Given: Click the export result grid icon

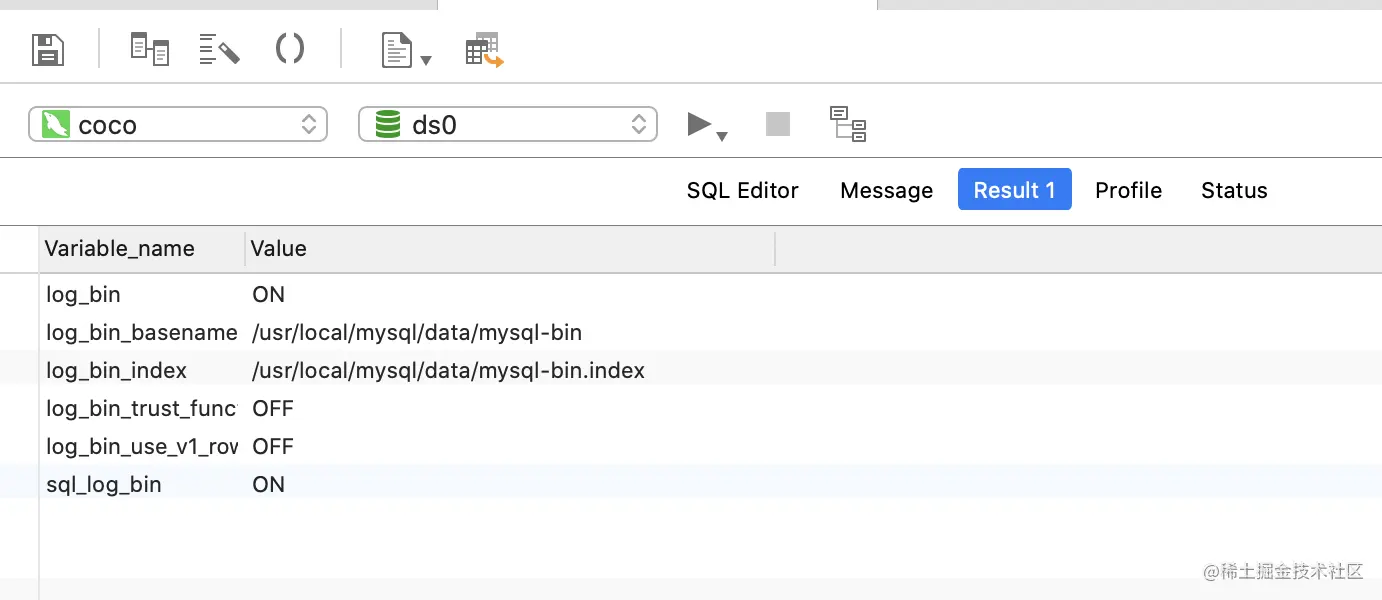Looking at the screenshot, I should [x=484, y=49].
